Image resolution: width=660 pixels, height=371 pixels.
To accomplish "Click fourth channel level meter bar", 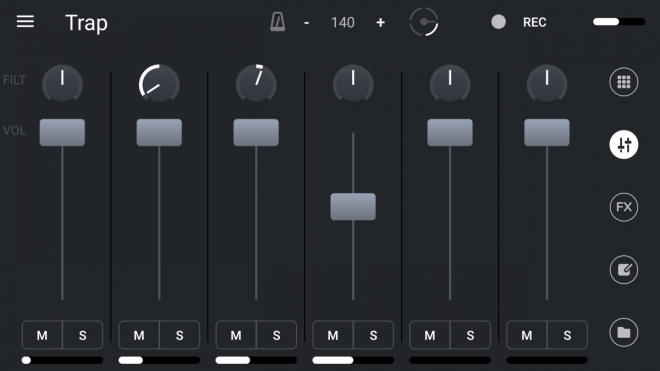I will (x=353, y=360).
